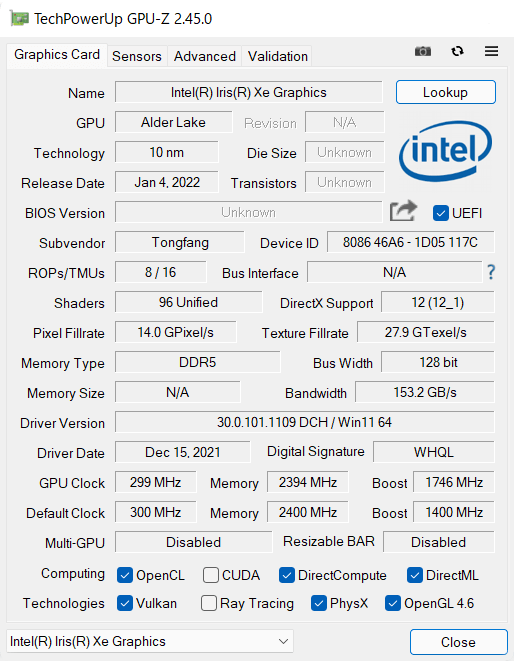514x661 pixels.
Task: Click the Close button
Action: tap(458, 642)
